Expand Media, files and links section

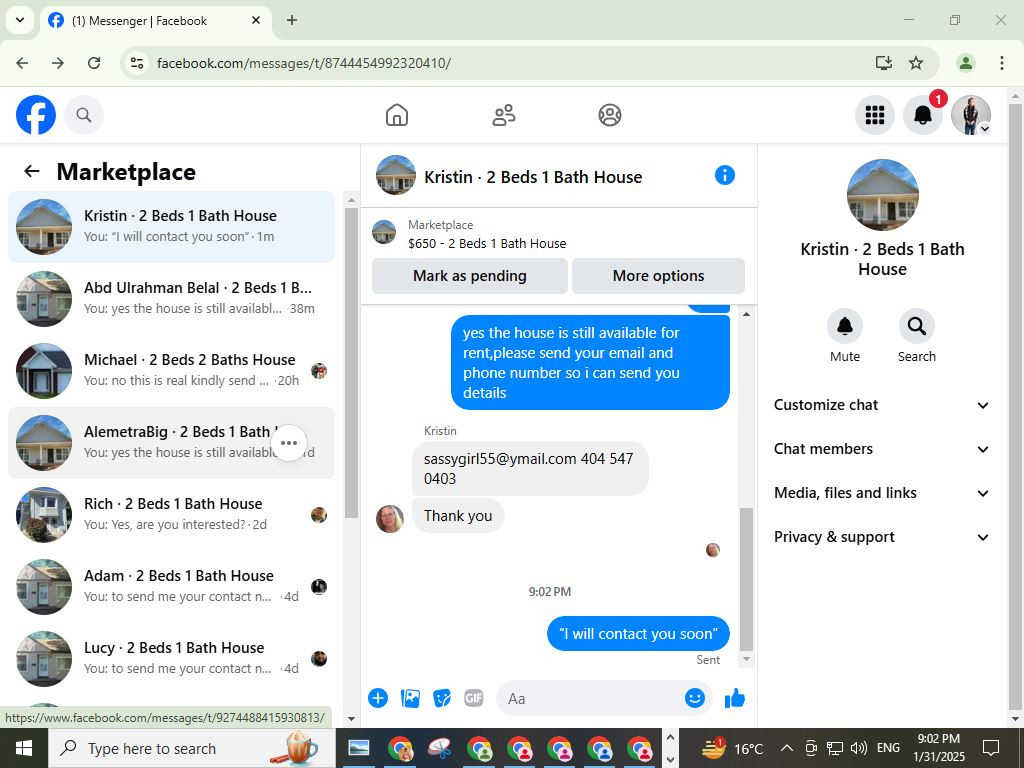[882, 493]
